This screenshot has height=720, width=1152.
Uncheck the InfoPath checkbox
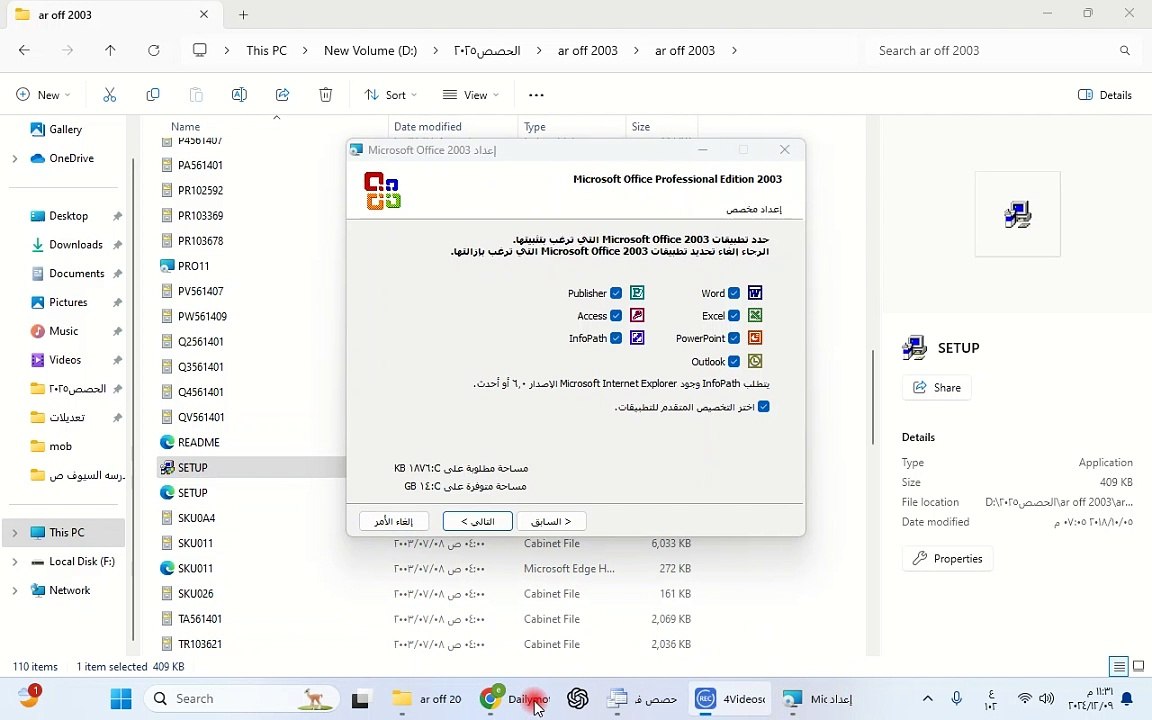[x=616, y=339]
